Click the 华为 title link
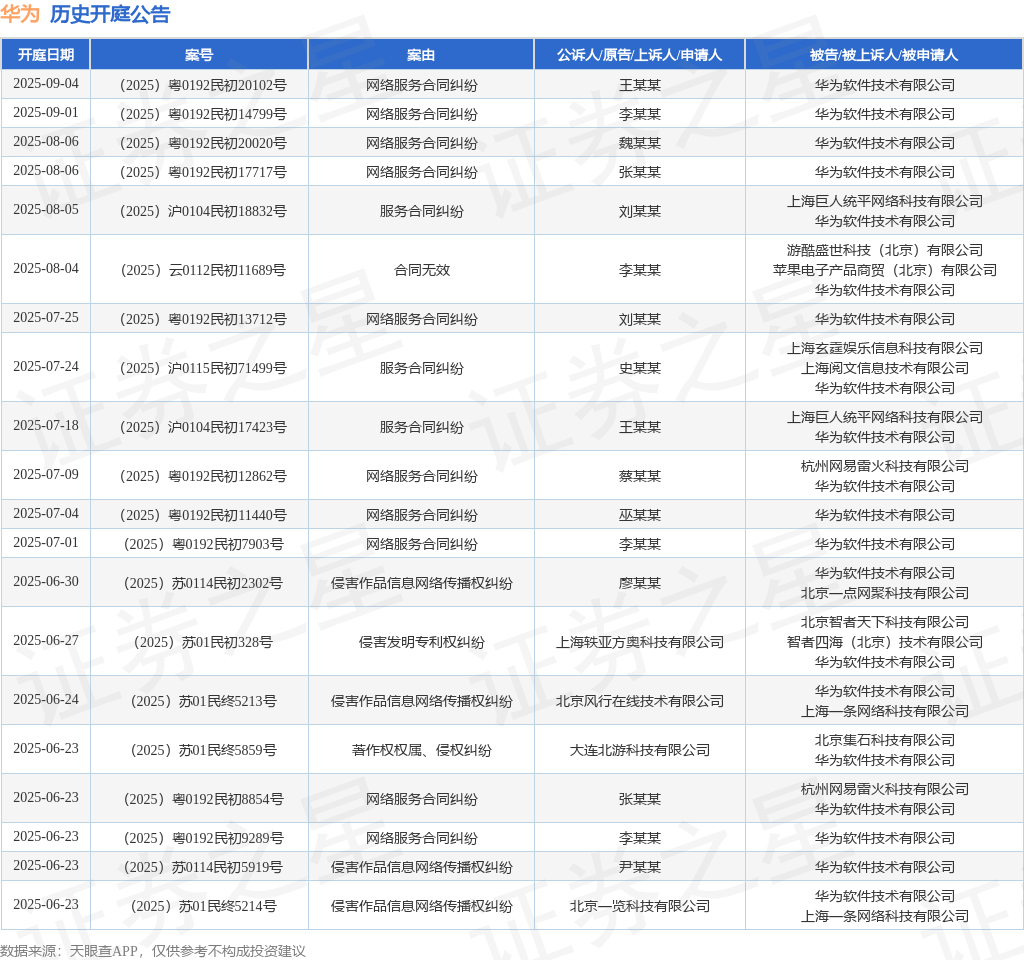This screenshot has width=1024, height=960. (20, 14)
